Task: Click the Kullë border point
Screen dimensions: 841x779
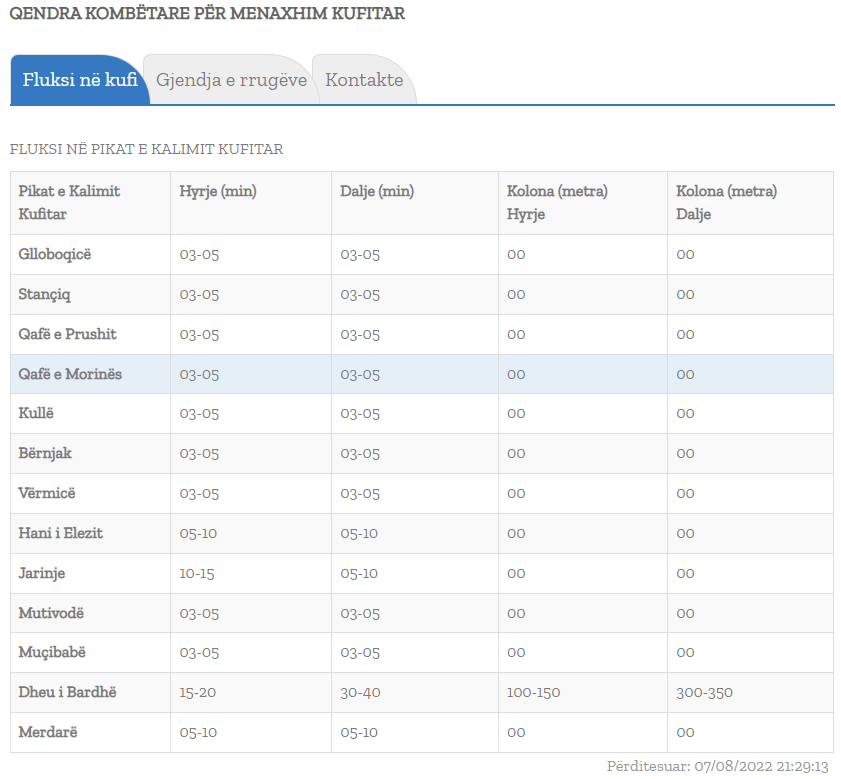Action: 37,413
